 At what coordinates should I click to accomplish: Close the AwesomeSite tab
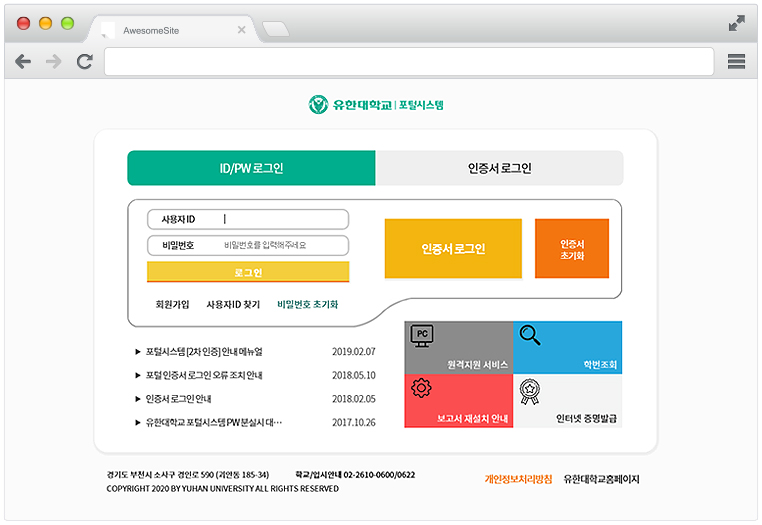tap(241, 30)
